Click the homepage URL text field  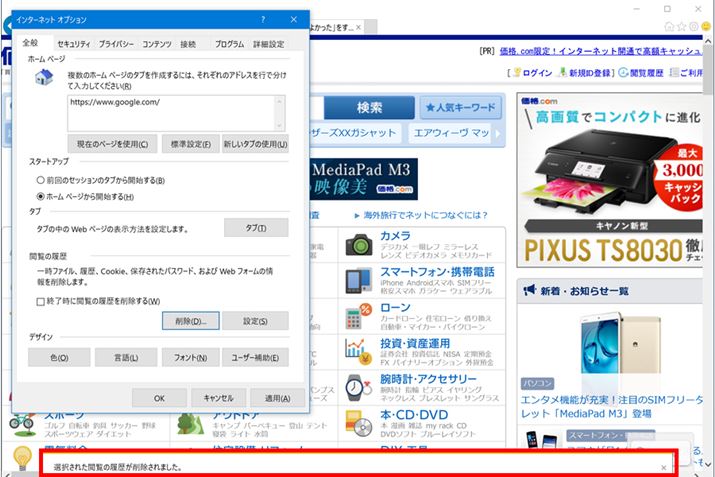point(172,113)
